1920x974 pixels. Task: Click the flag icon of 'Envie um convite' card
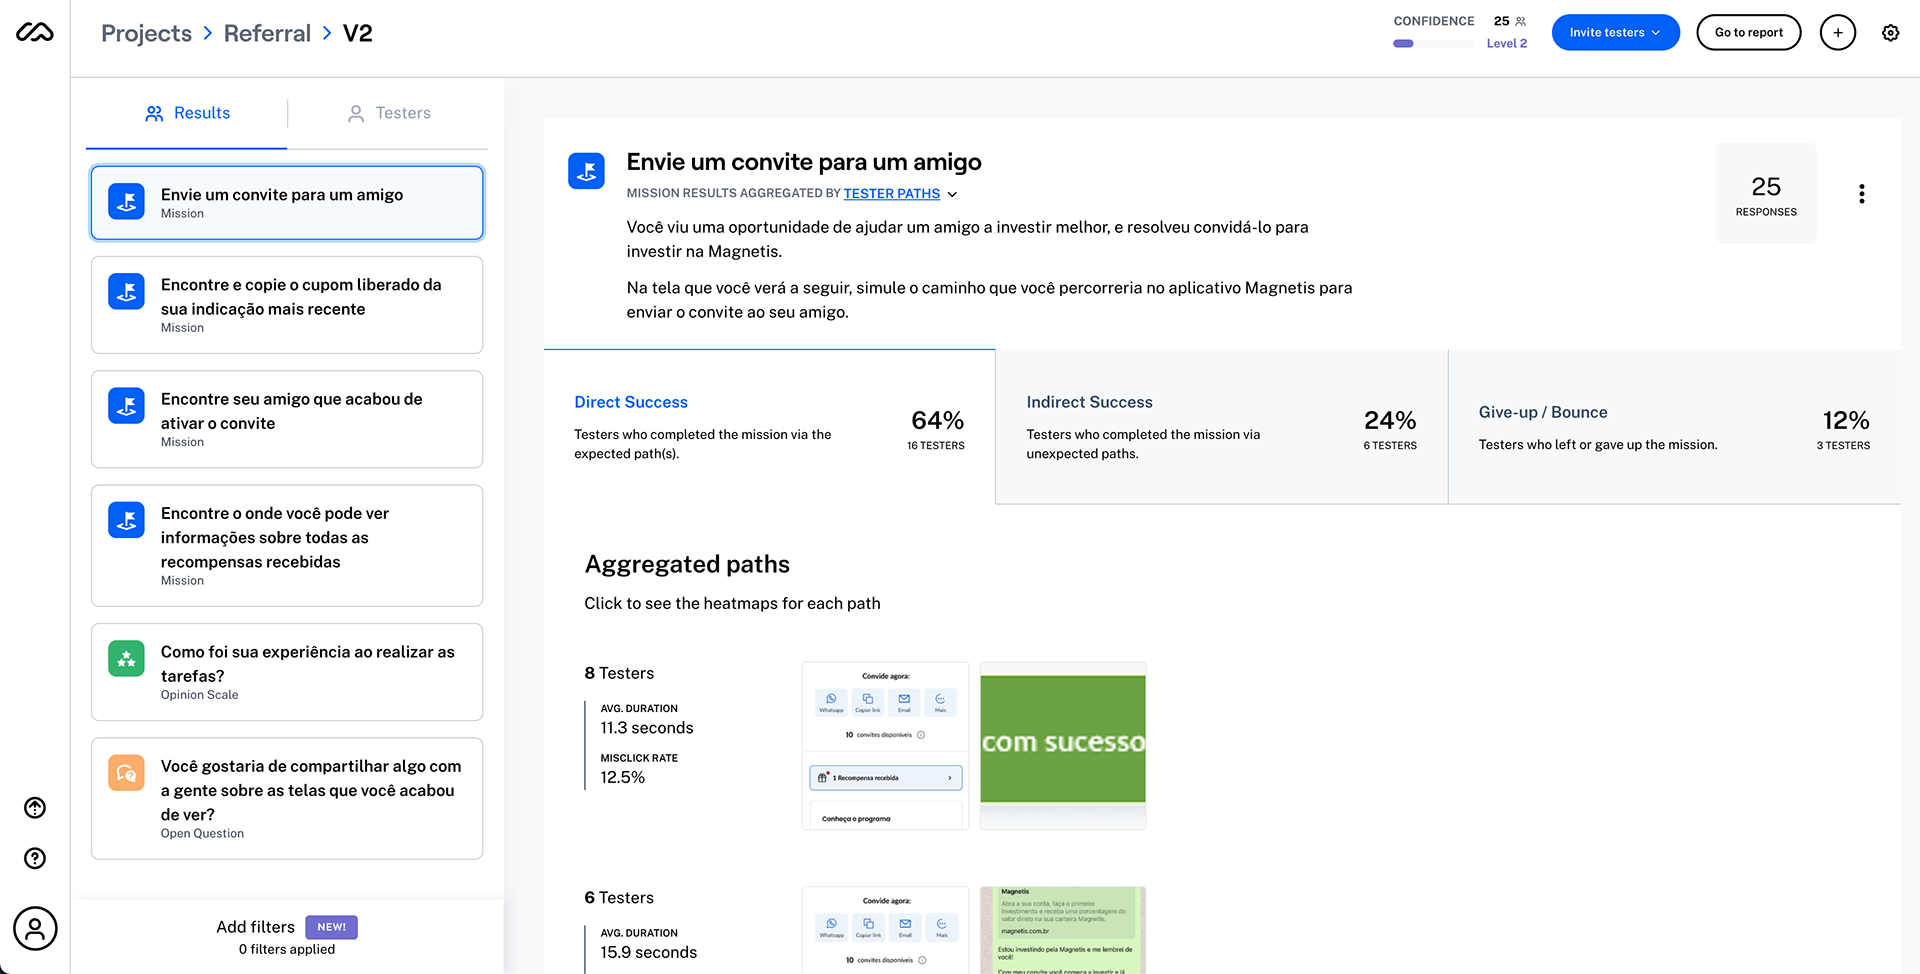pyautogui.click(x=126, y=201)
